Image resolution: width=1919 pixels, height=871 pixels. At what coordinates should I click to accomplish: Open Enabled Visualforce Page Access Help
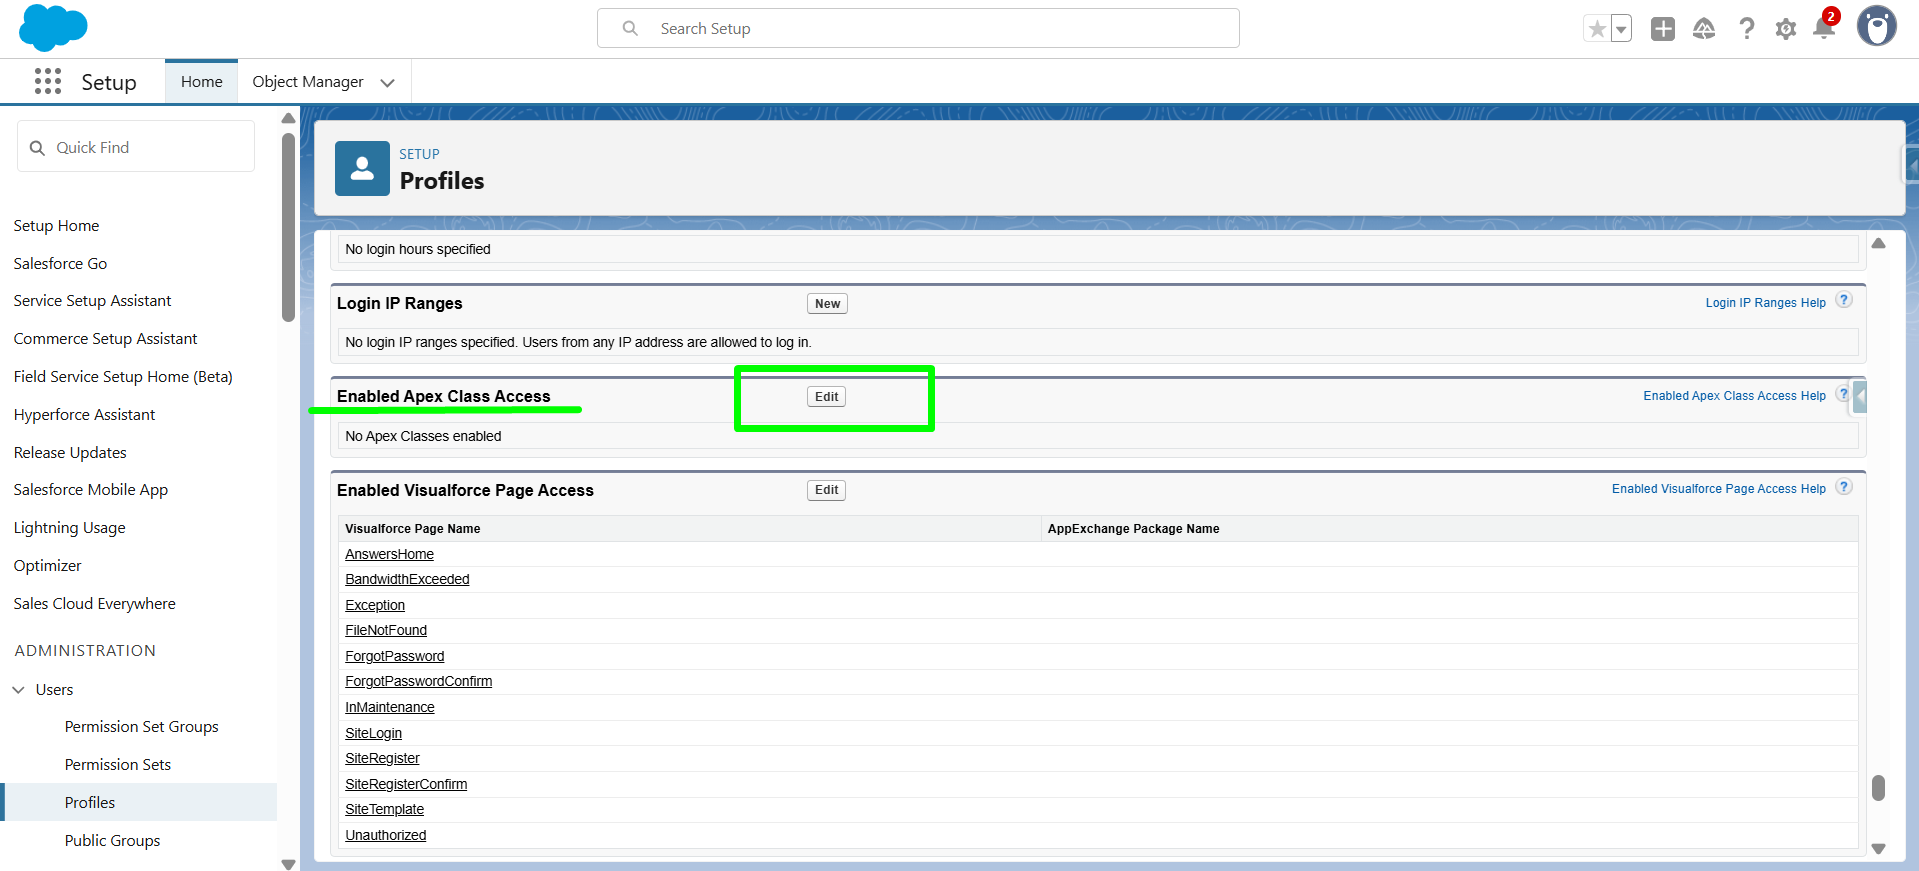1718,489
